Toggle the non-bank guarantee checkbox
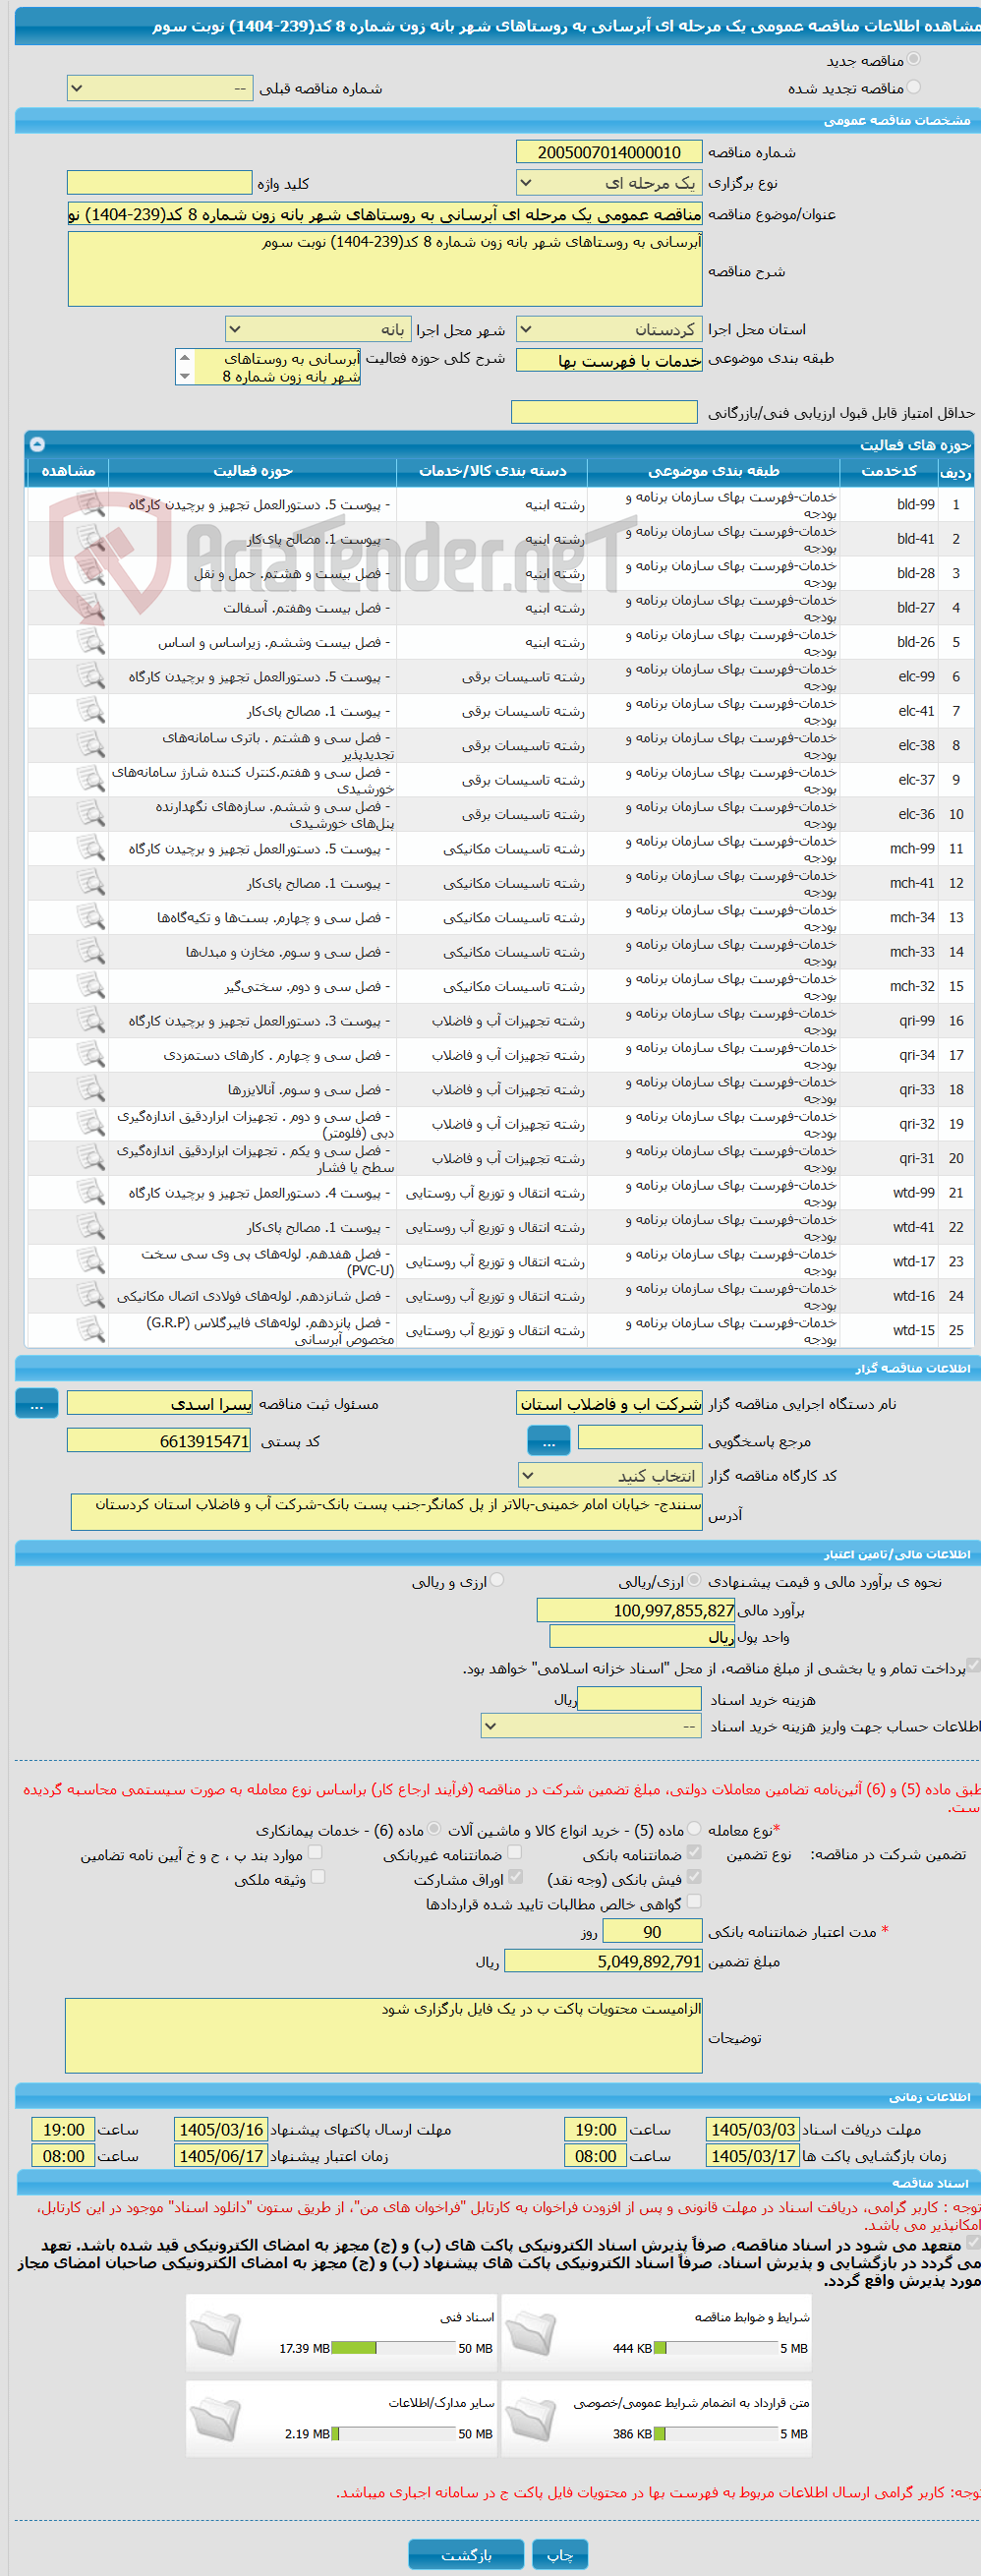The width and height of the screenshot is (981, 2576). (515, 1853)
